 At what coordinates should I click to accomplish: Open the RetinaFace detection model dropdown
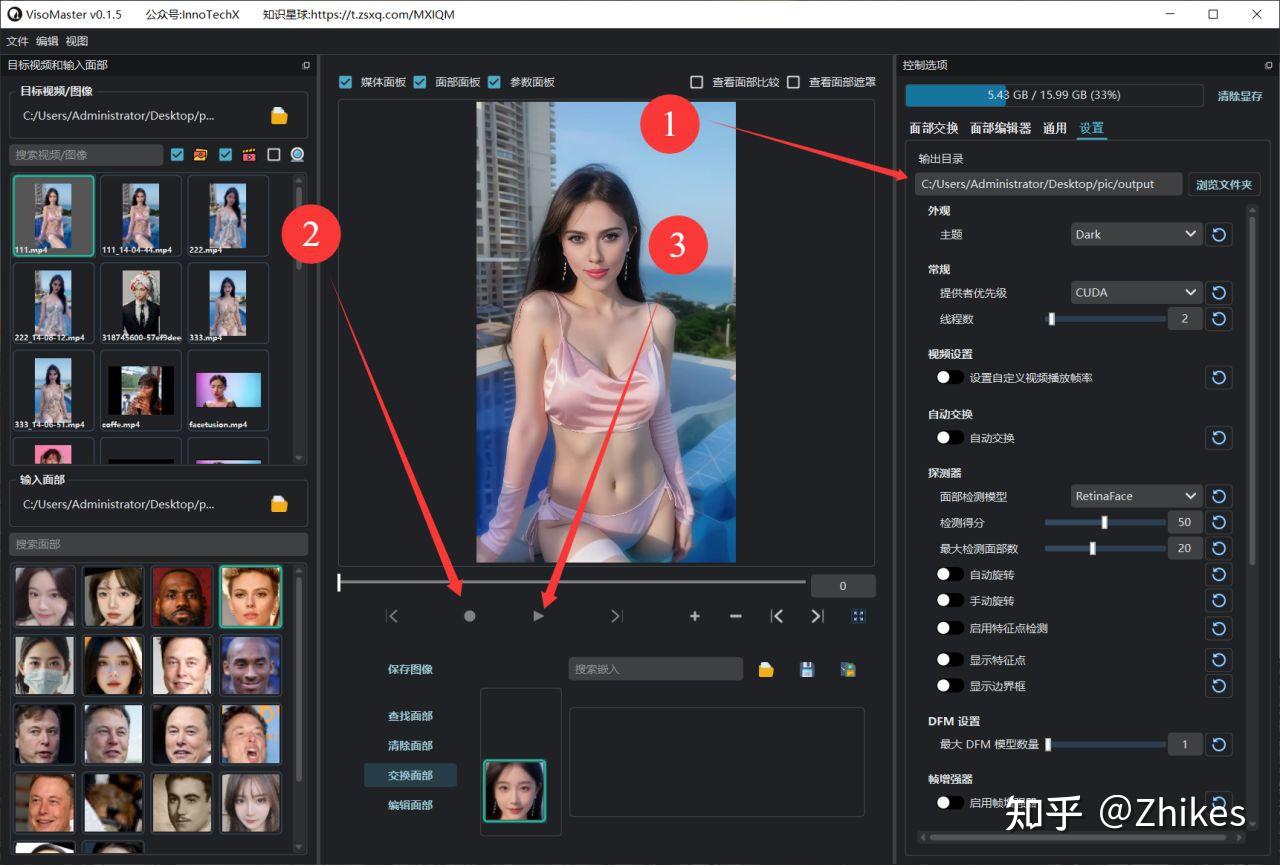pyautogui.click(x=1136, y=496)
